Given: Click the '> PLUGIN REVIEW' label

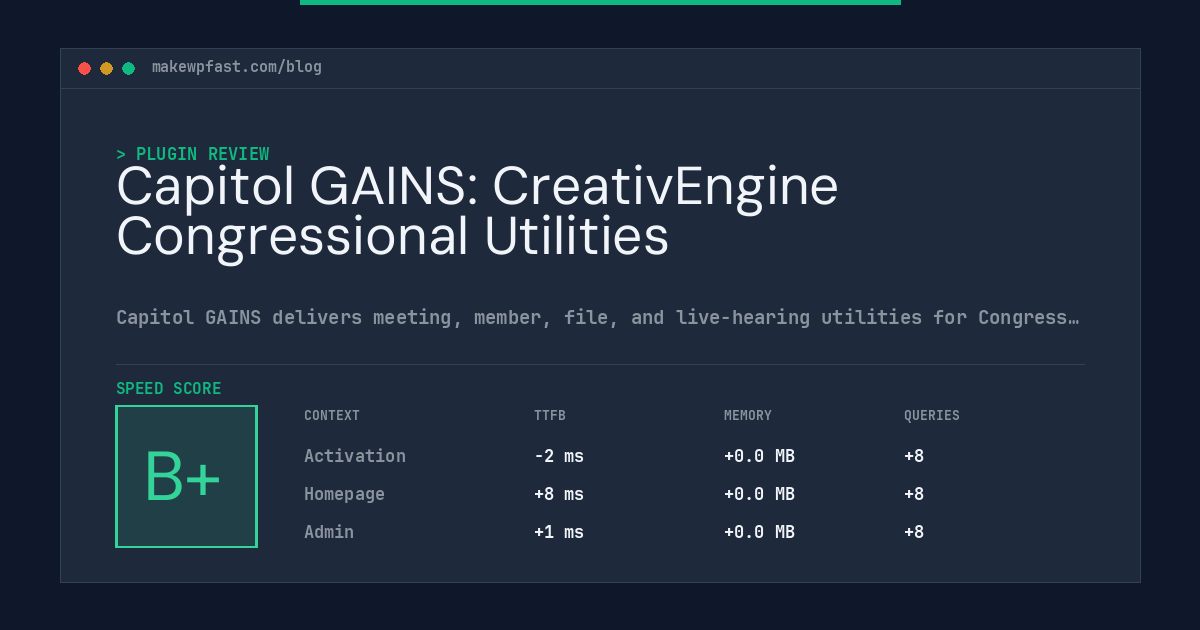Looking at the screenshot, I should pyautogui.click(x=193, y=154).
